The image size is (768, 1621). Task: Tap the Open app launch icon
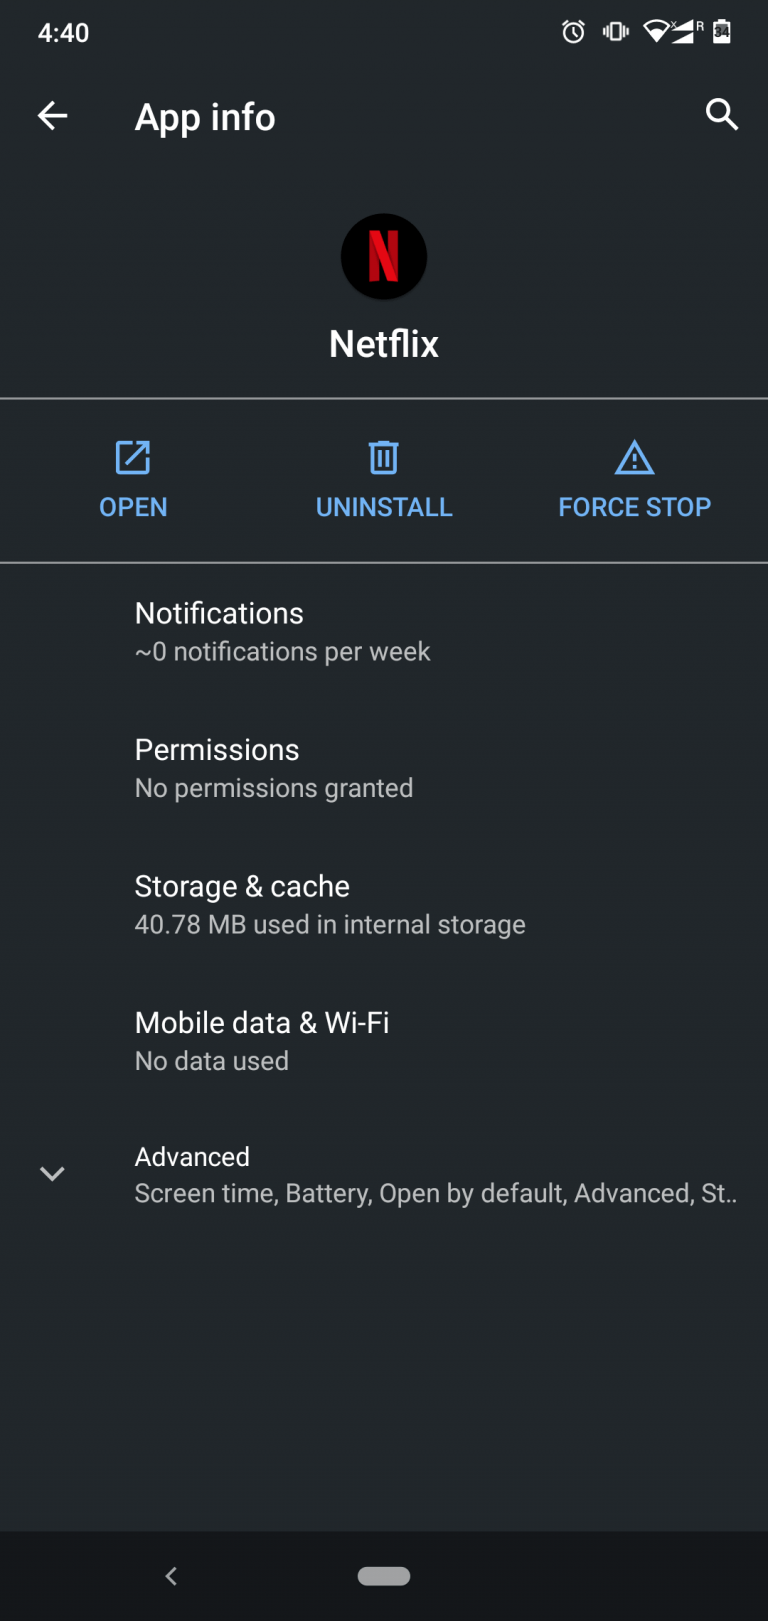(133, 458)
